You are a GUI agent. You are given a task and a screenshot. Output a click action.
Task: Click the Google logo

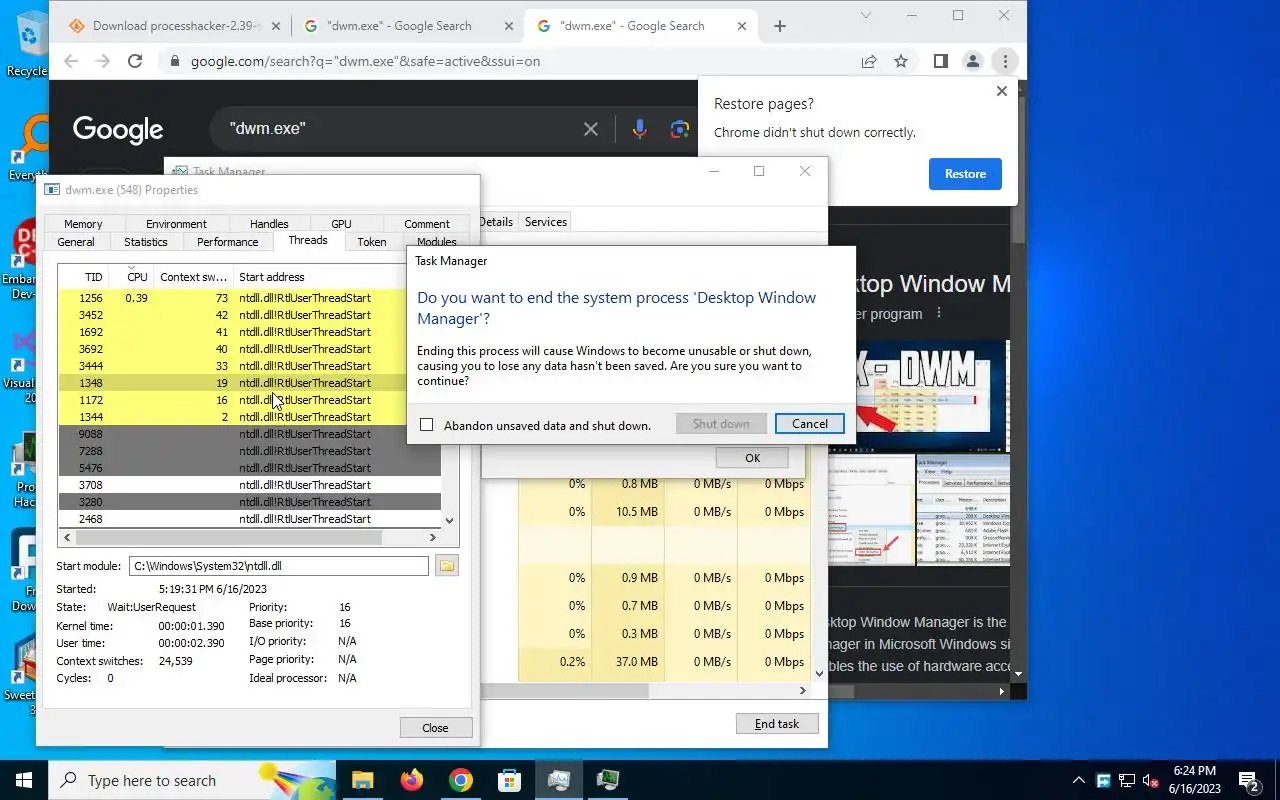(118, 129)
